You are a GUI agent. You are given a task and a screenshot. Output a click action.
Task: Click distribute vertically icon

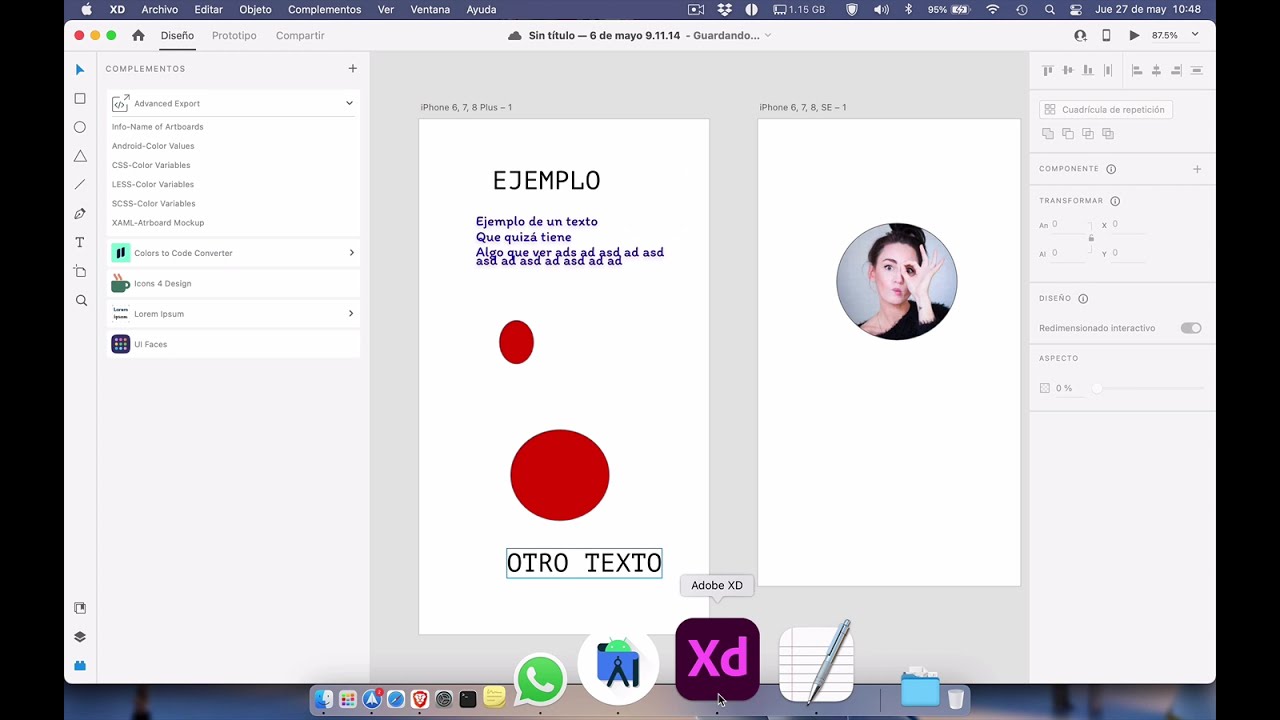click(x=1197, y=70)
